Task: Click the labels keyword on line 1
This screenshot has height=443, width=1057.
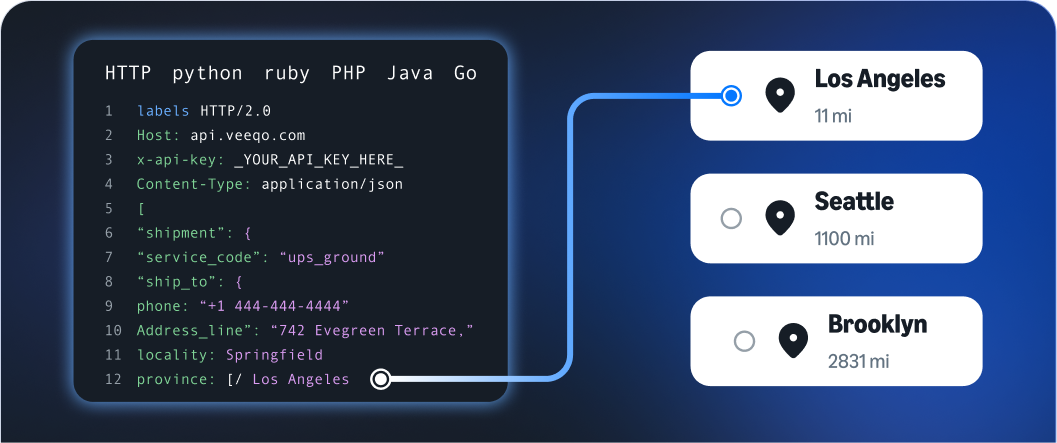Action: point(164,111)
